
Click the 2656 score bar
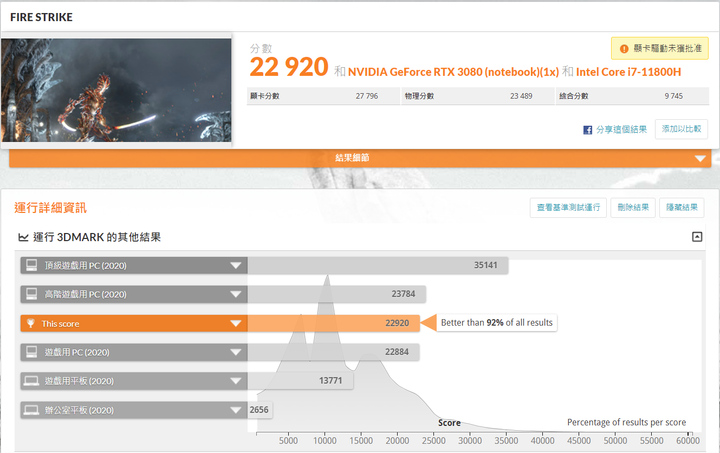click(260, 410)
